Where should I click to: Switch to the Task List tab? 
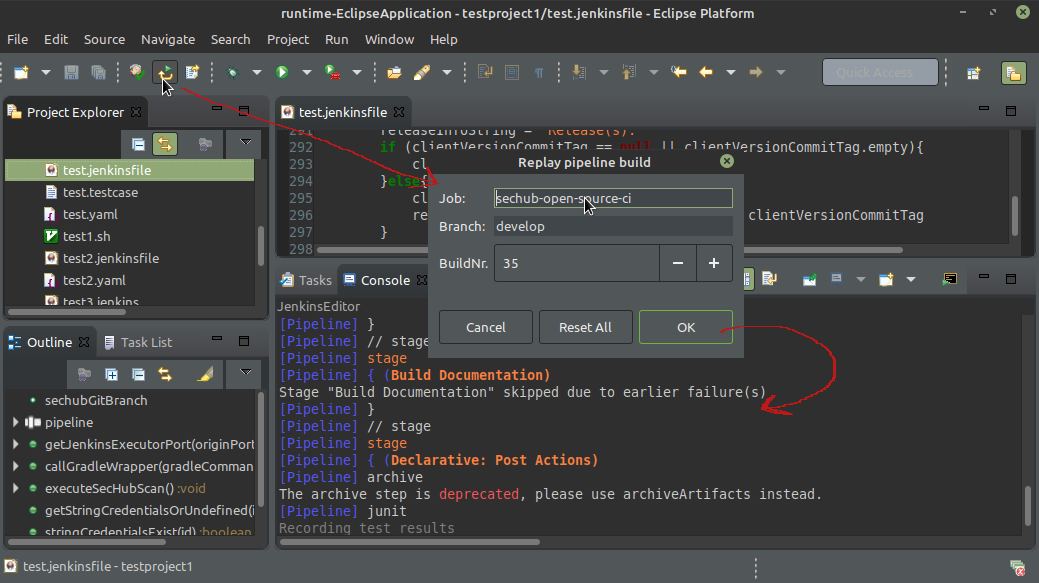click(138, 343)
